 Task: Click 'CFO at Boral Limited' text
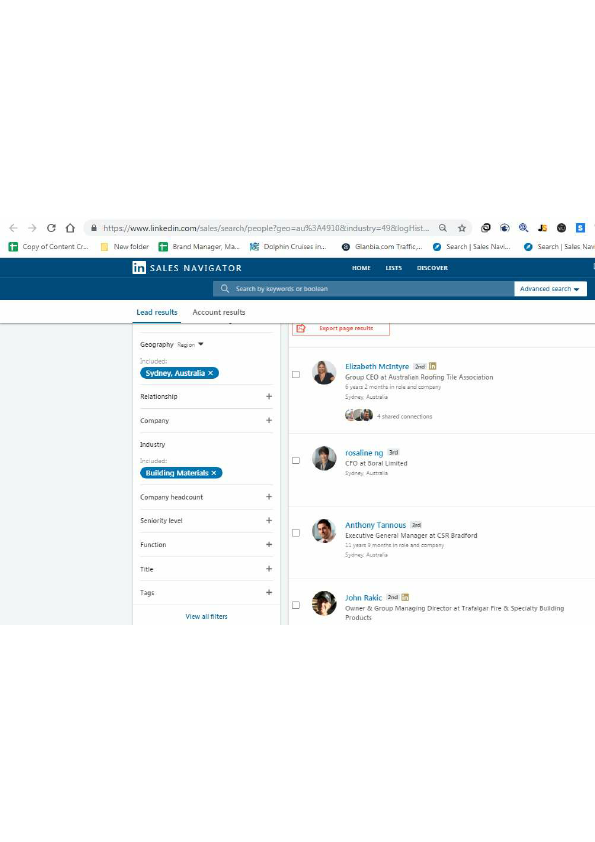376,463
